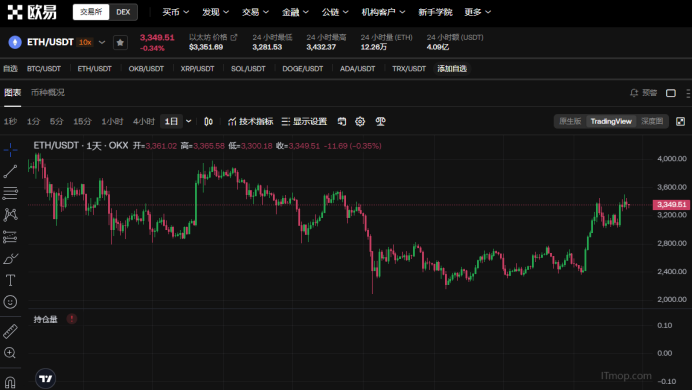The width and height of the screenshot is (692, 390).
Task: Select the brush drawing tool
Action: pos(11,259)
